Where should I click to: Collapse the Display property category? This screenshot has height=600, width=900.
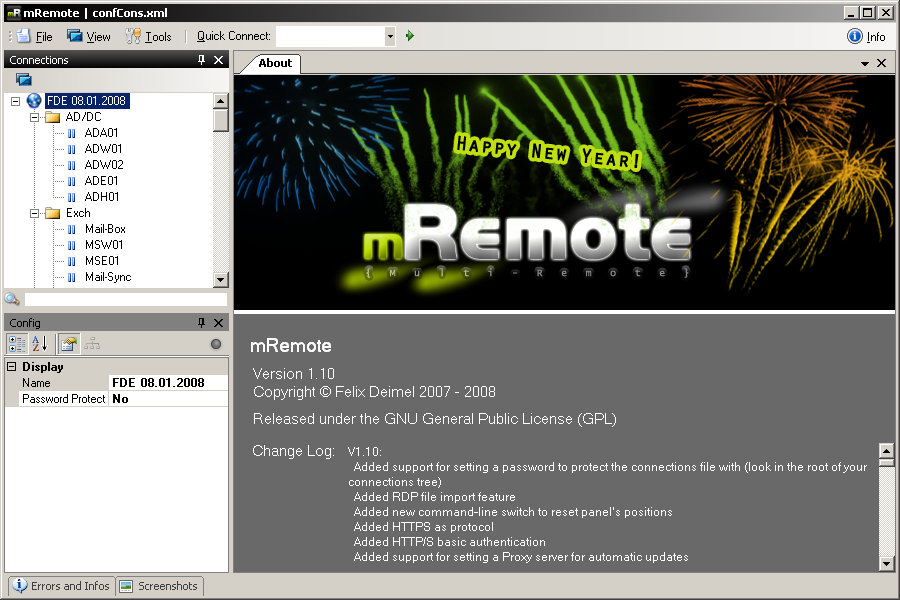coord(11,366)
